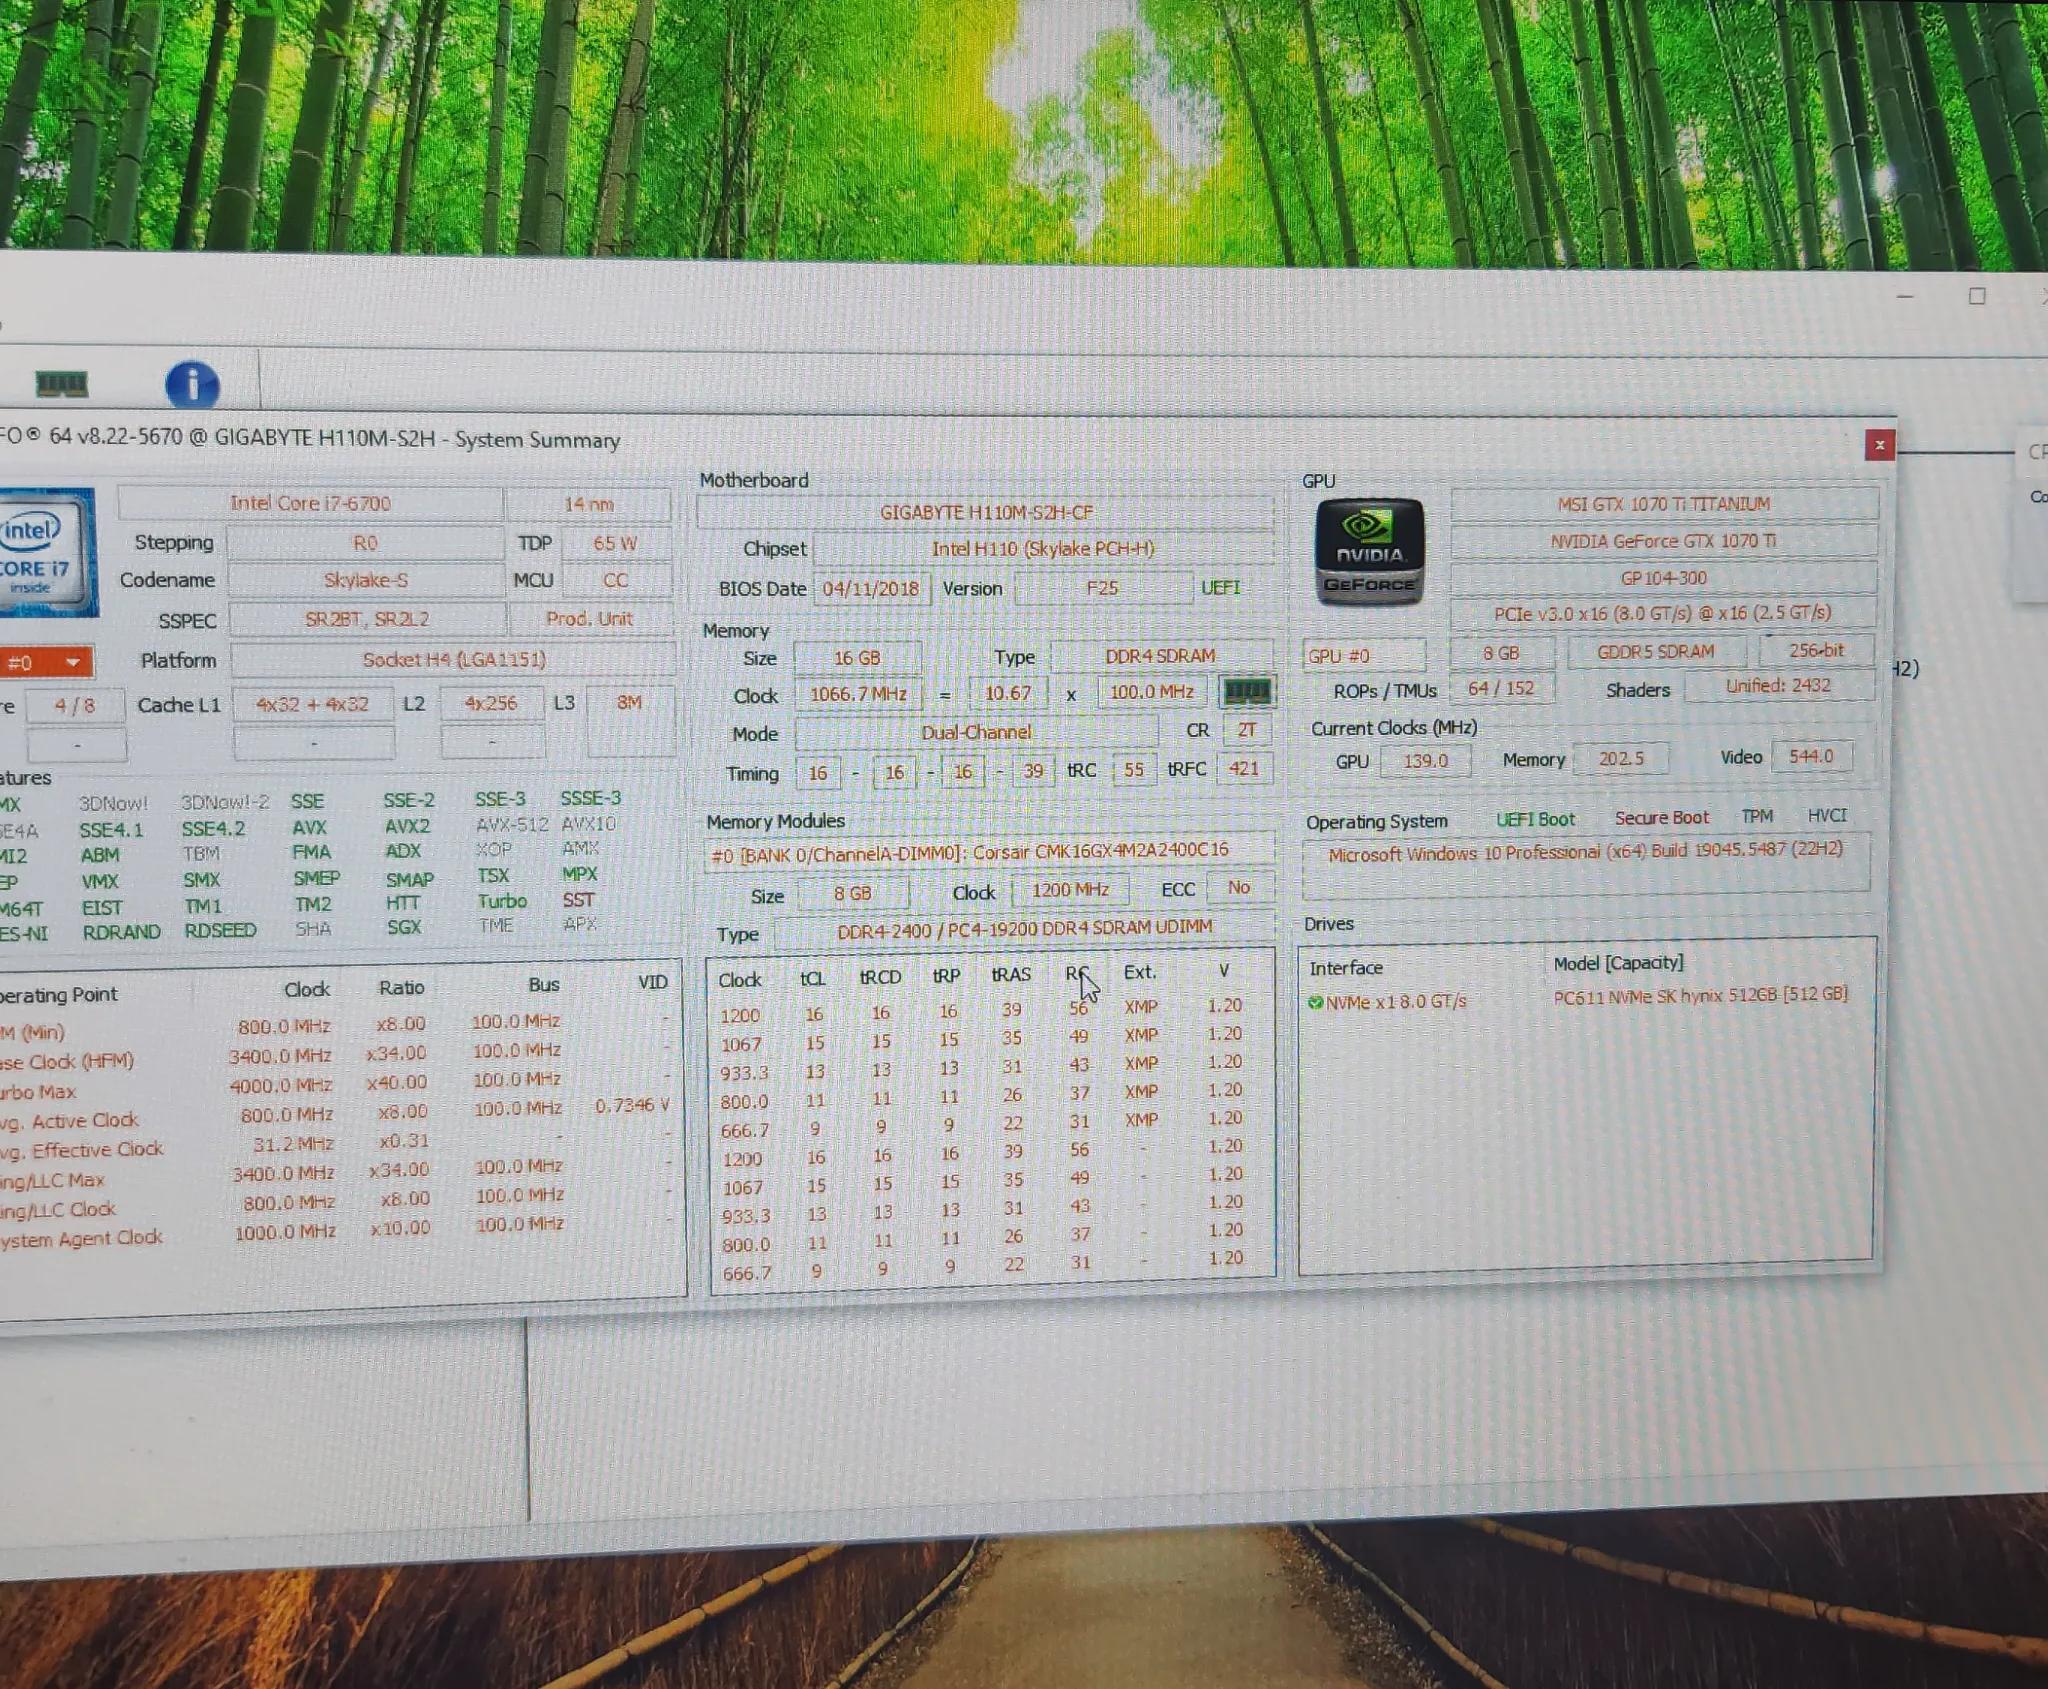Click the PC611 NVMe SK hynix 512GB drive entry
This screenshot has width=2048, height=1689.
[1700, 996]
